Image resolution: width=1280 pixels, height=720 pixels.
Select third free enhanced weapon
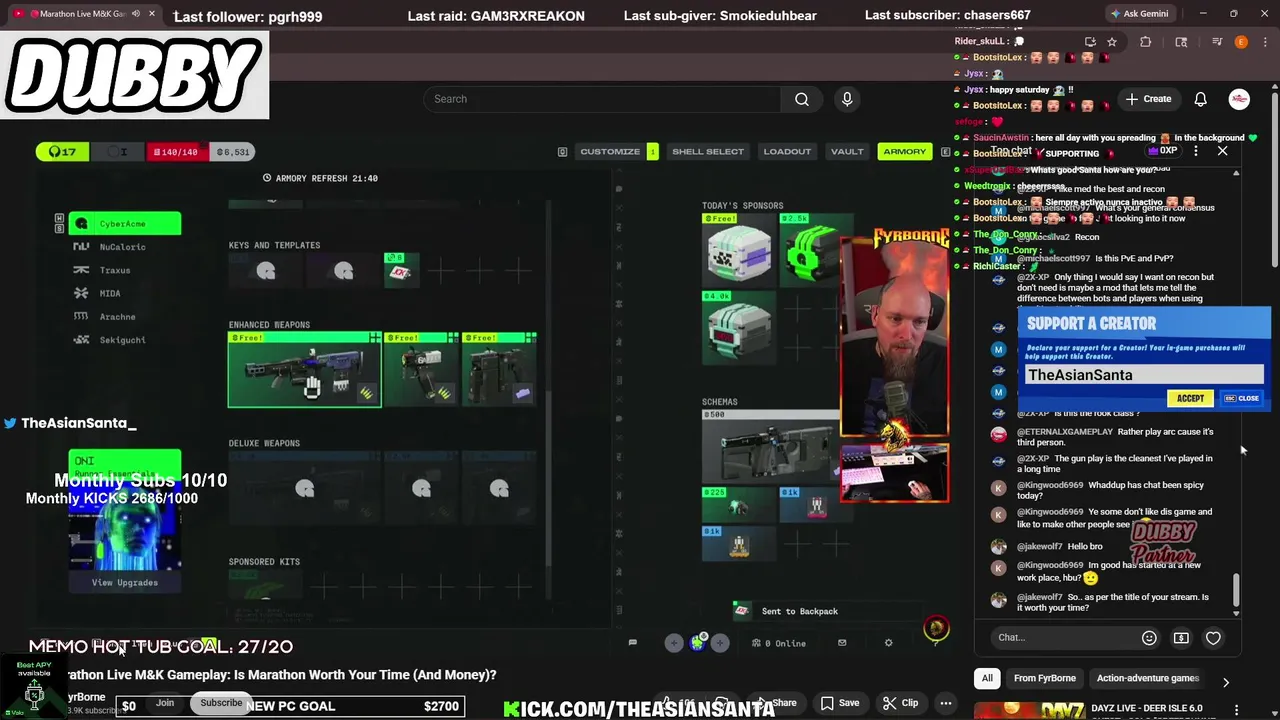(500, 370)
